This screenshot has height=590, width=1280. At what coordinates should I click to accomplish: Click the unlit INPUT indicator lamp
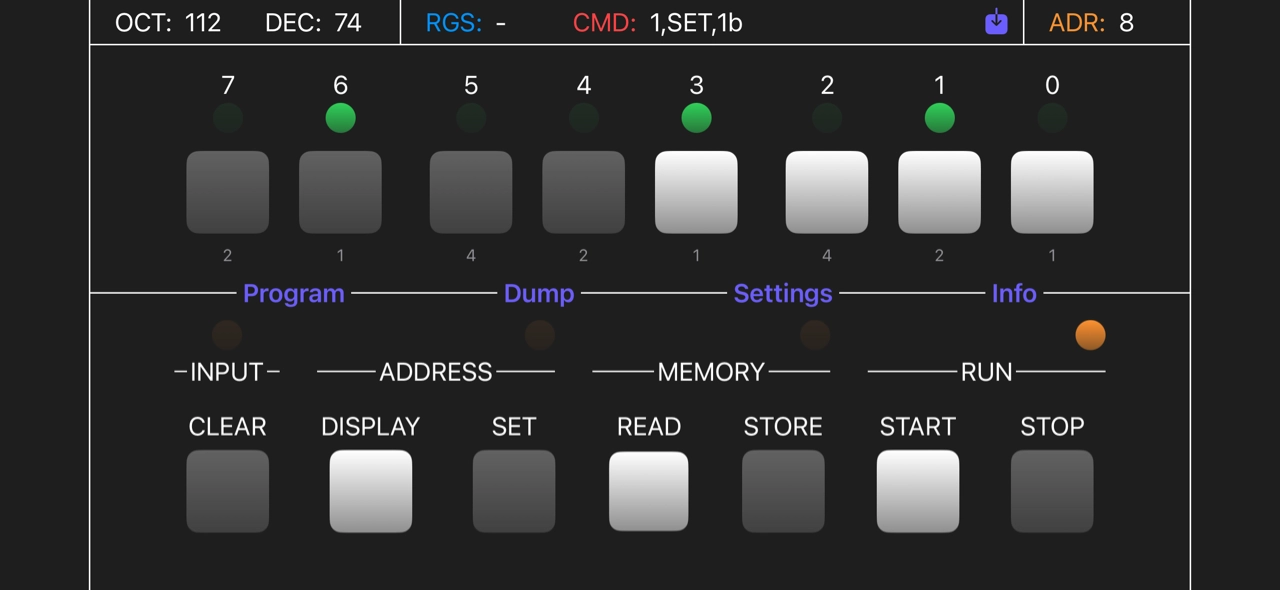227,335
